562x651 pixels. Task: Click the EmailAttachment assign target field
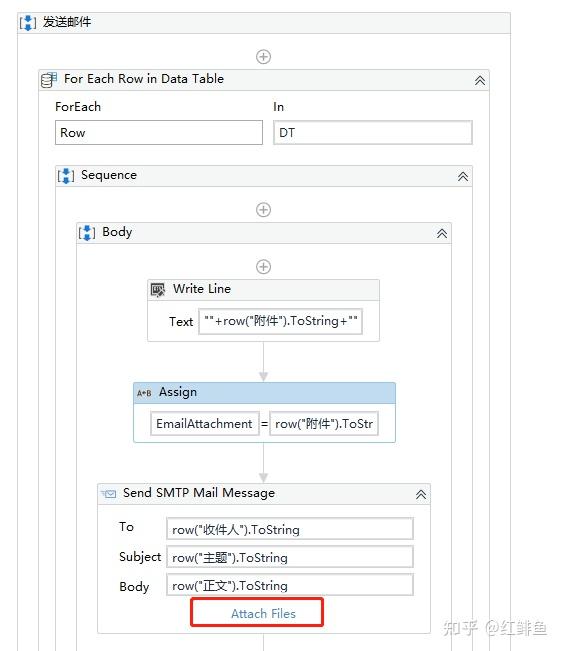click(205, 423)
